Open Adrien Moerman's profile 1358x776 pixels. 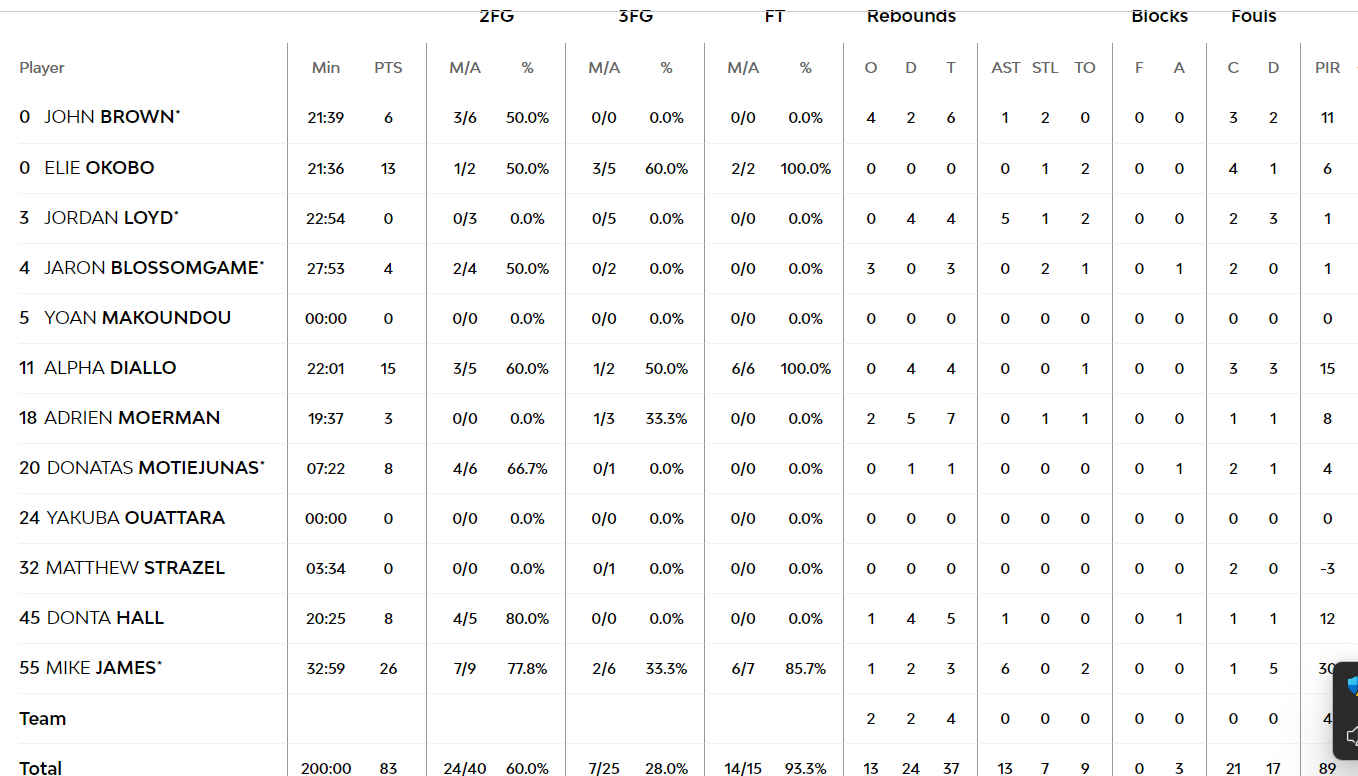[132, 418]
